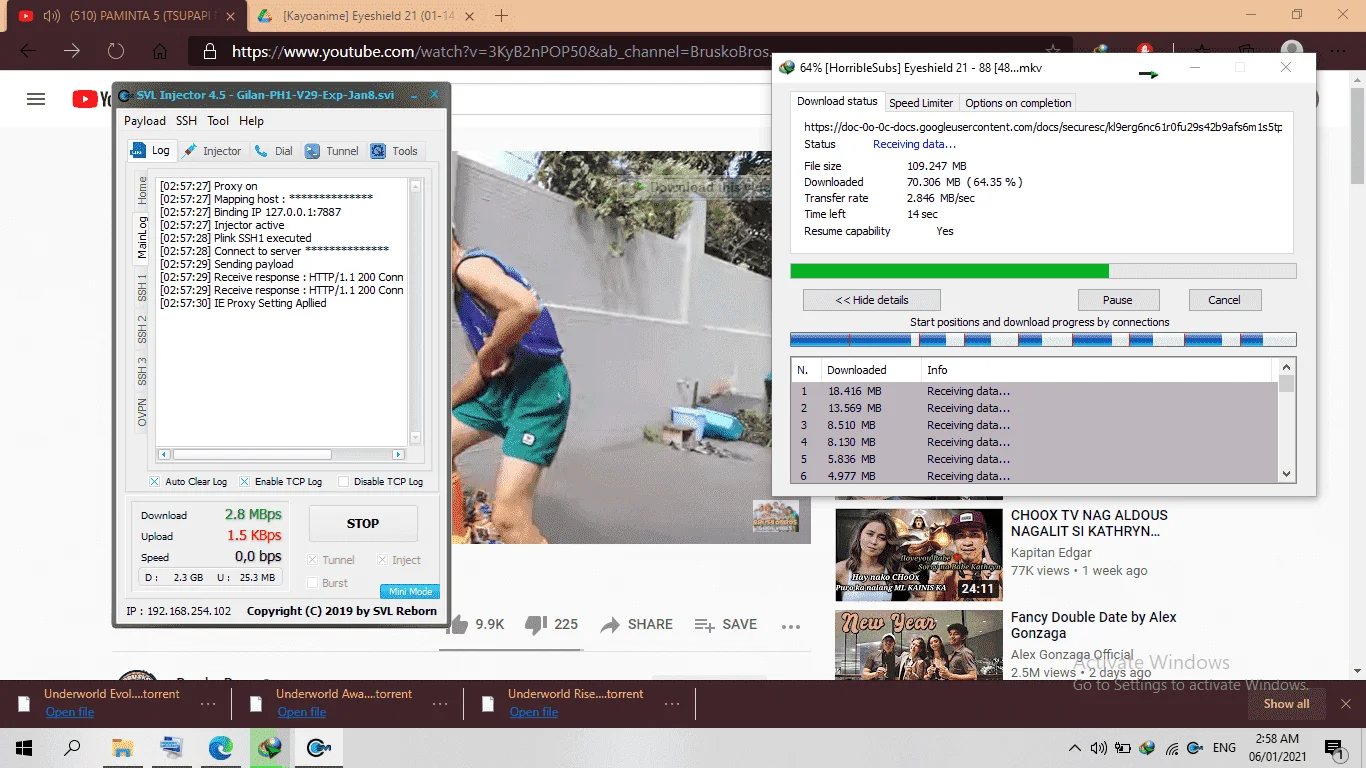Toggle the Tunnel checkbox in SVL Injector
This screenshot has height=768, width=1366.
(x=312, y=560)
